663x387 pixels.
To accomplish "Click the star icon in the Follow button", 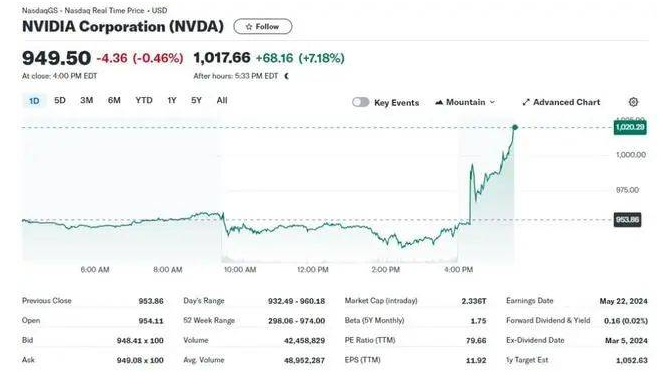I will pos(249,27).
